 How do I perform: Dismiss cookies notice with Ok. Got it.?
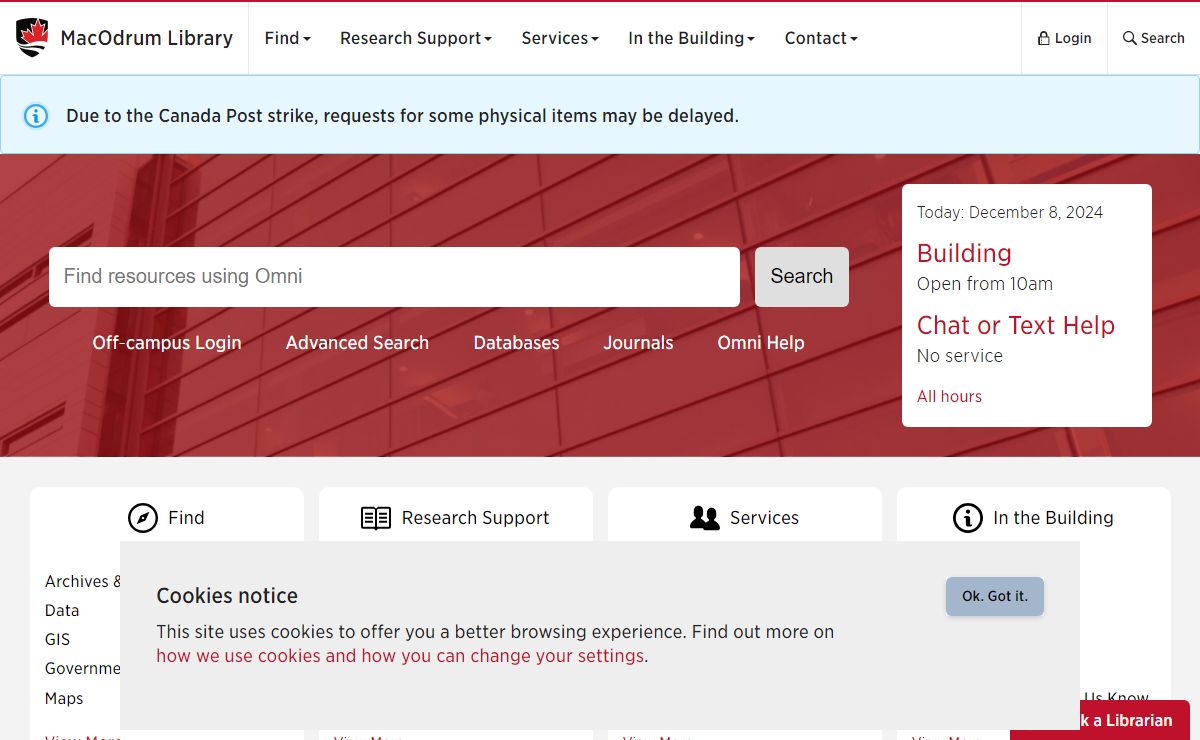coord(995,596)
